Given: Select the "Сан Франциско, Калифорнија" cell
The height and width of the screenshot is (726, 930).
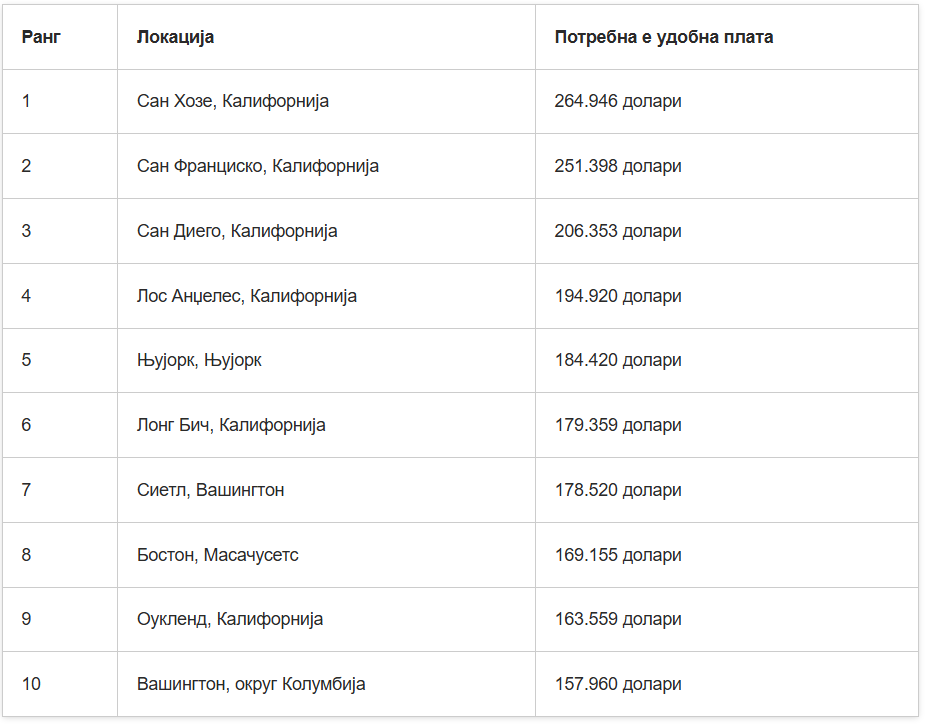Looking at the screenshot, I should pyautogui.click(x=258, y=166).
